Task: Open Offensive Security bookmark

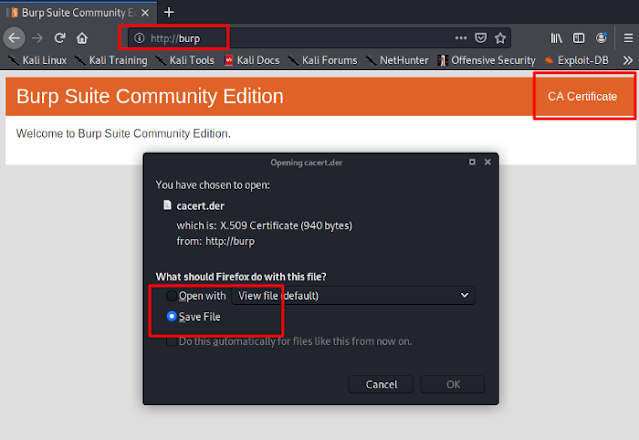Action: pyautogui.click(x=487, y=60)
